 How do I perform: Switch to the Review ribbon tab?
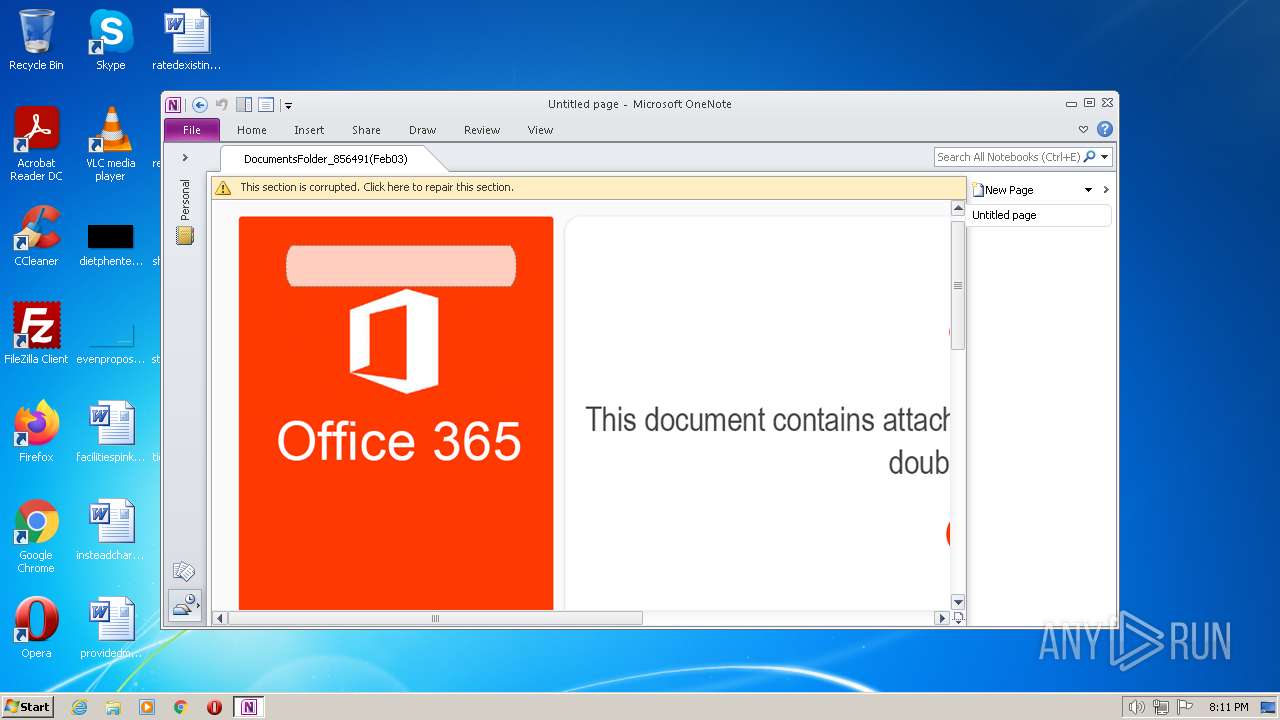tap(482, 130)
